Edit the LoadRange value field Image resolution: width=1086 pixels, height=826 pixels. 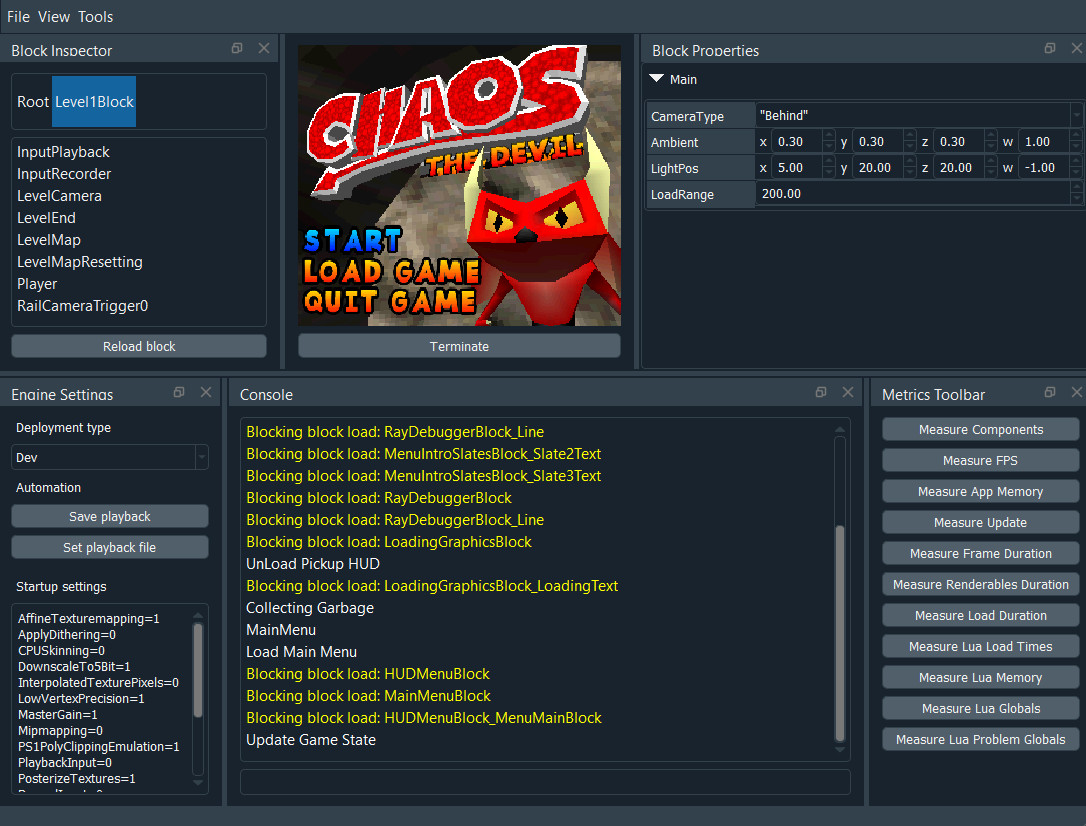point(913,194)
